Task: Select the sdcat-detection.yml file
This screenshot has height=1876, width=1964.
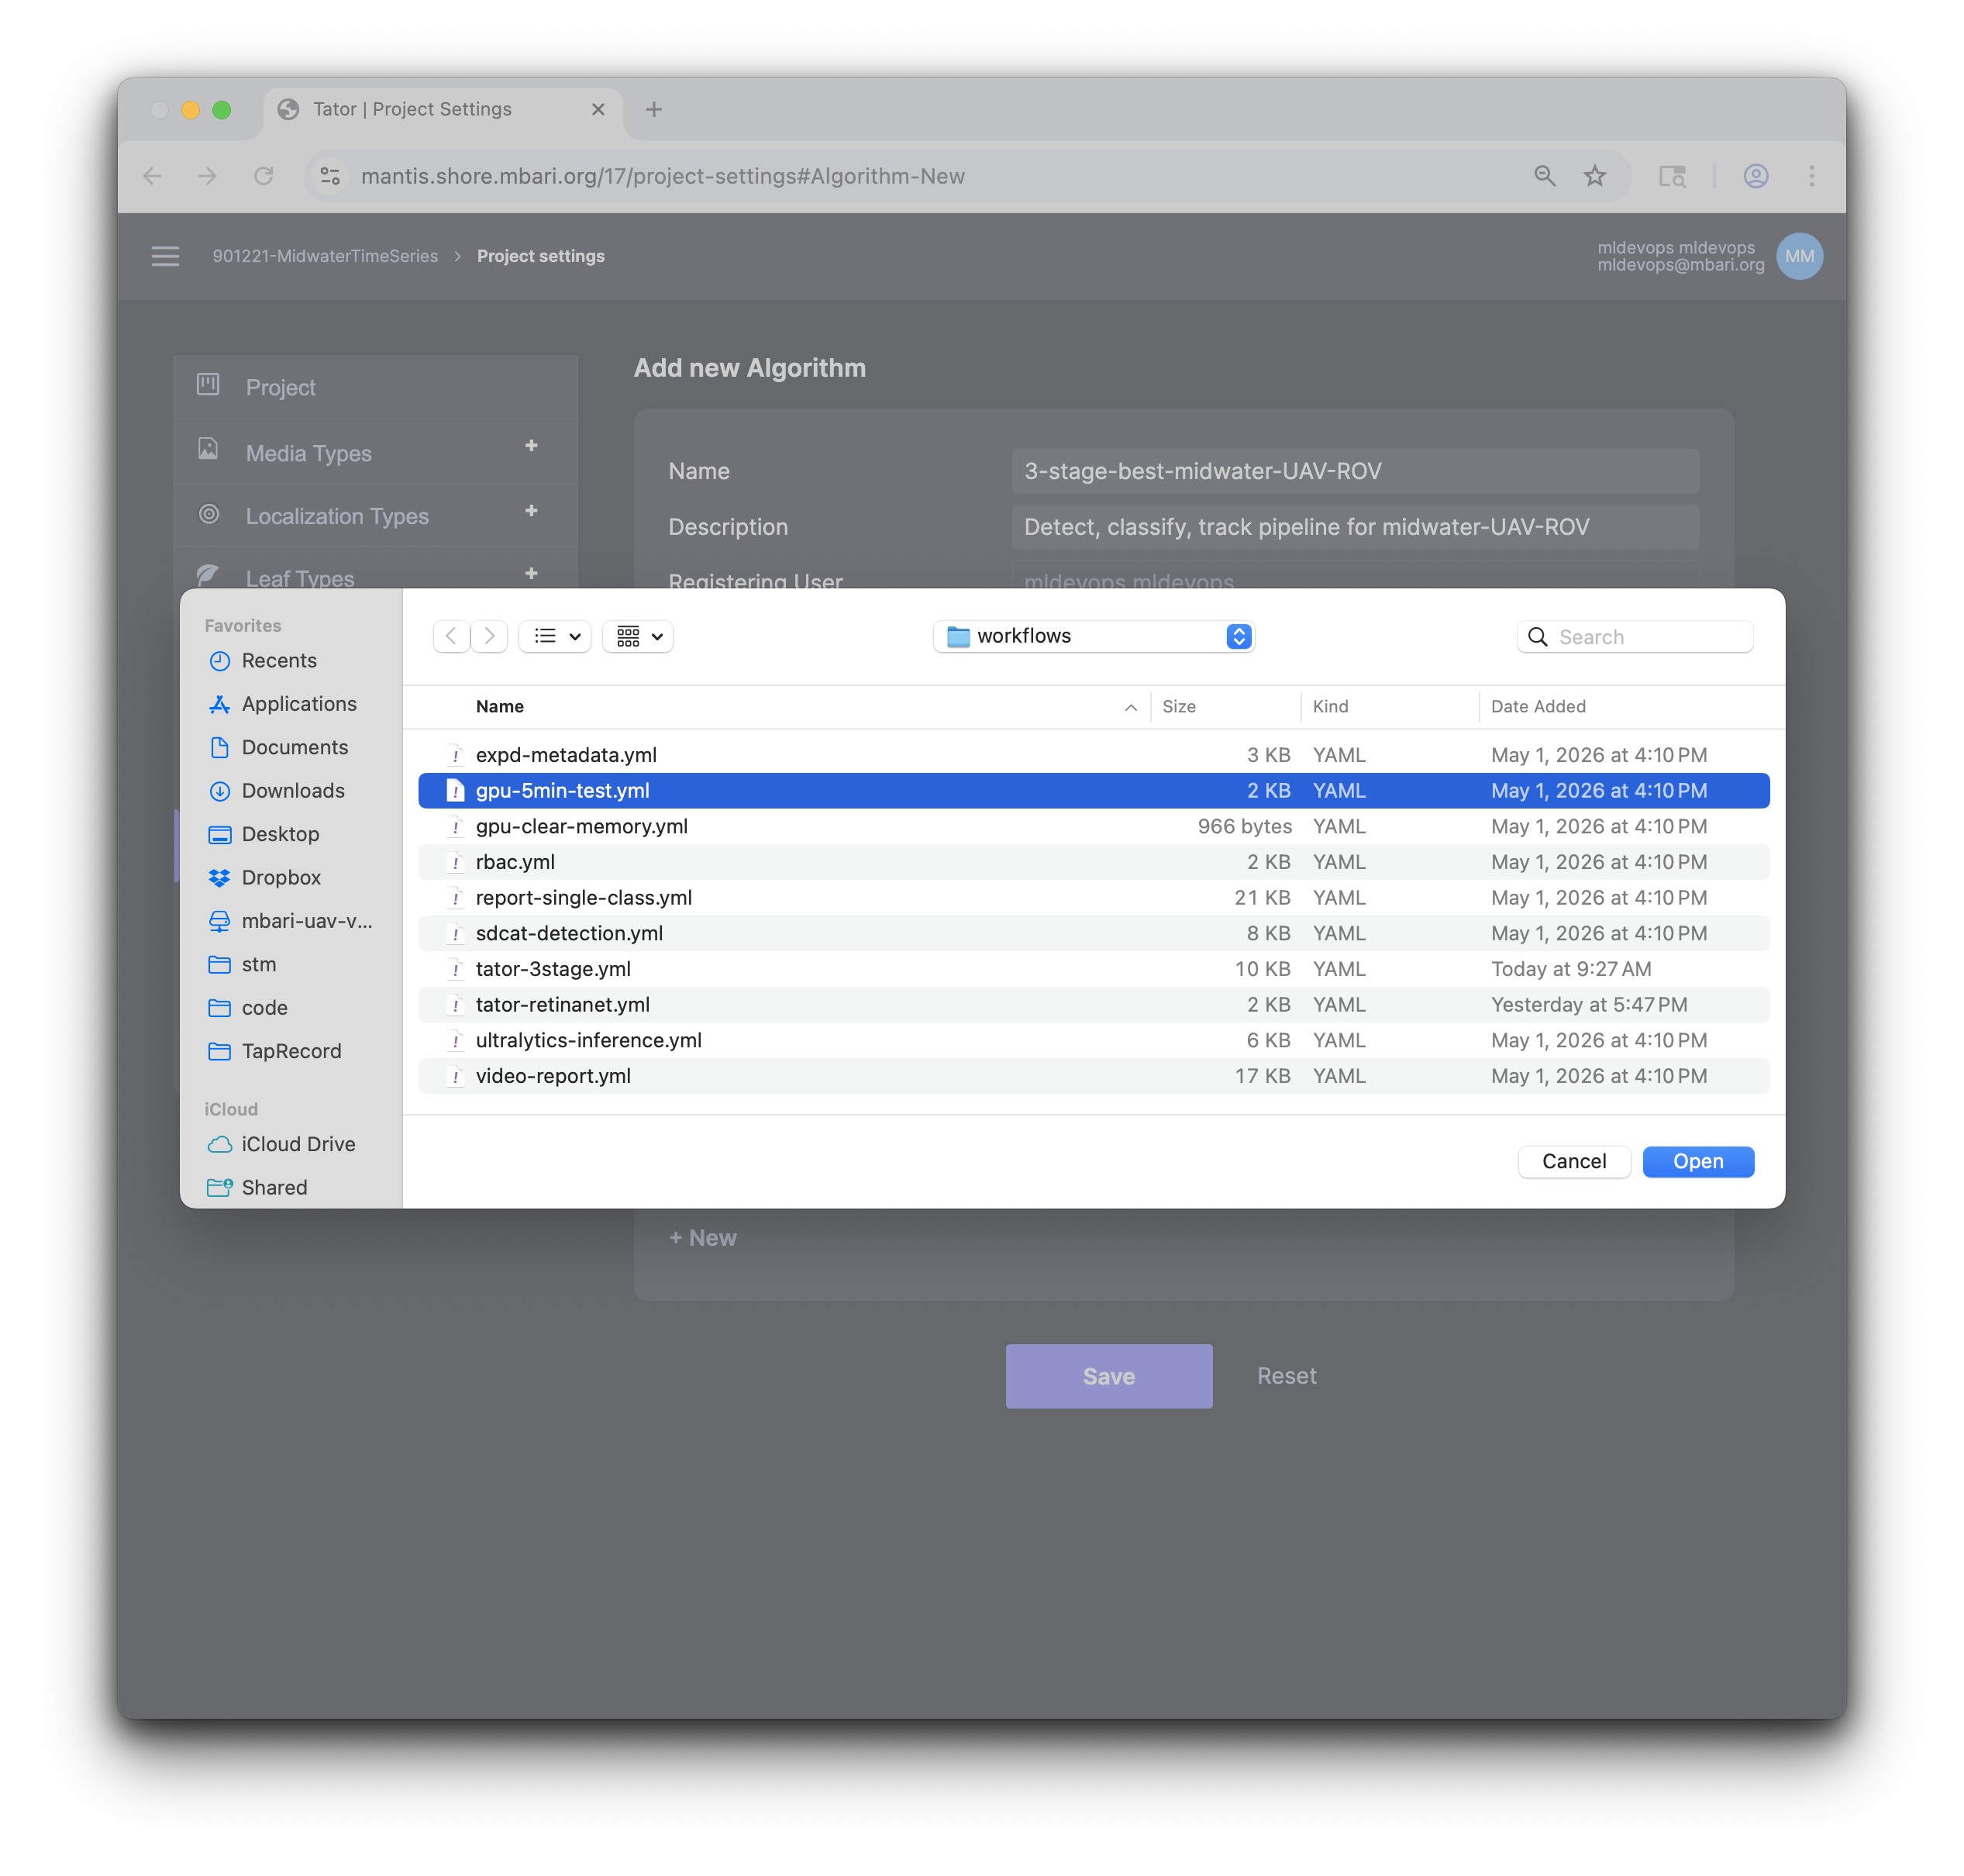Action: point(1093,933)
